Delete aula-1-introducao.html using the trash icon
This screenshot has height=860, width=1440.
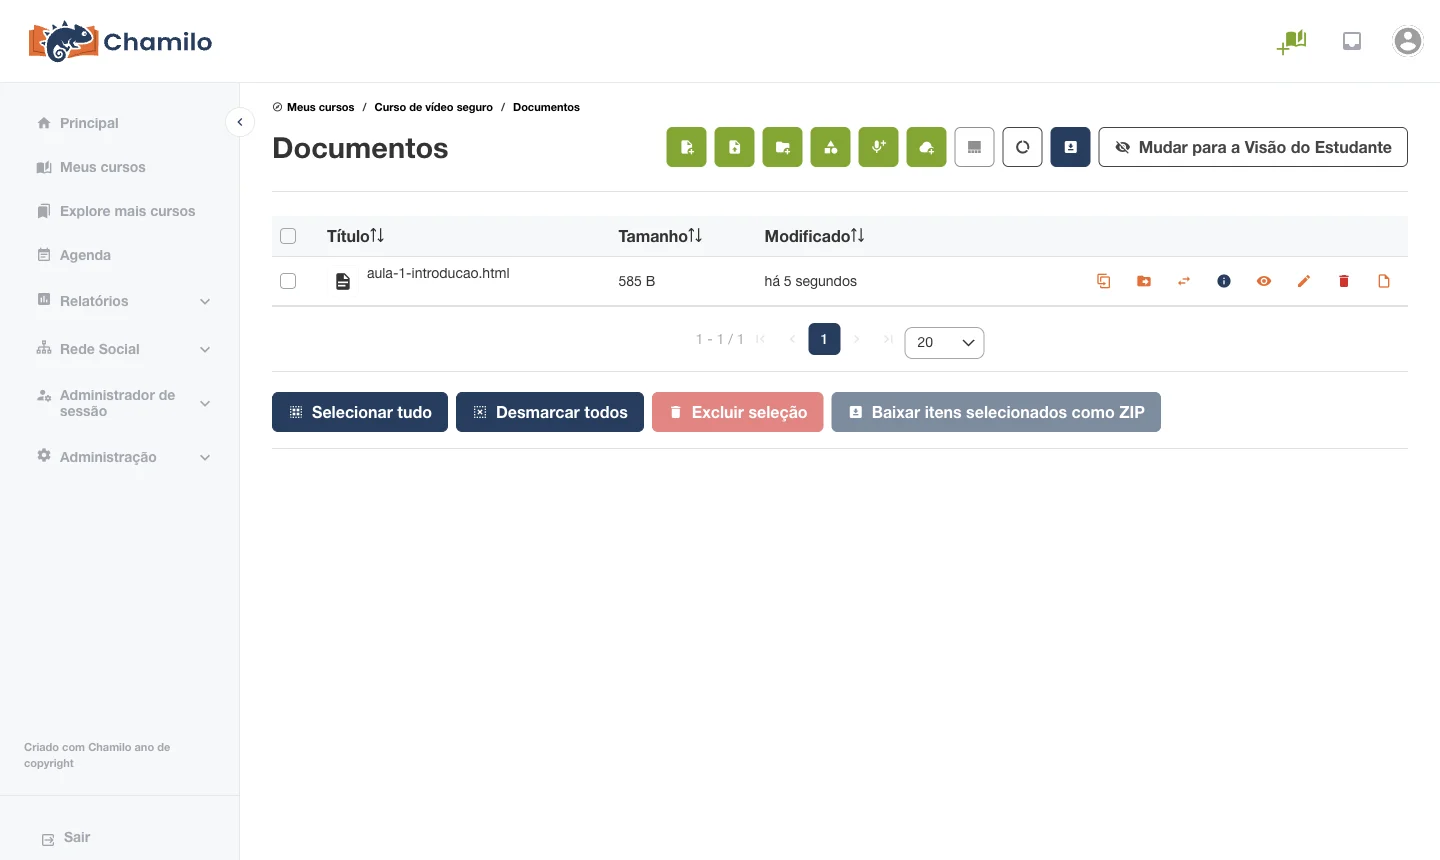[1344, 281]
